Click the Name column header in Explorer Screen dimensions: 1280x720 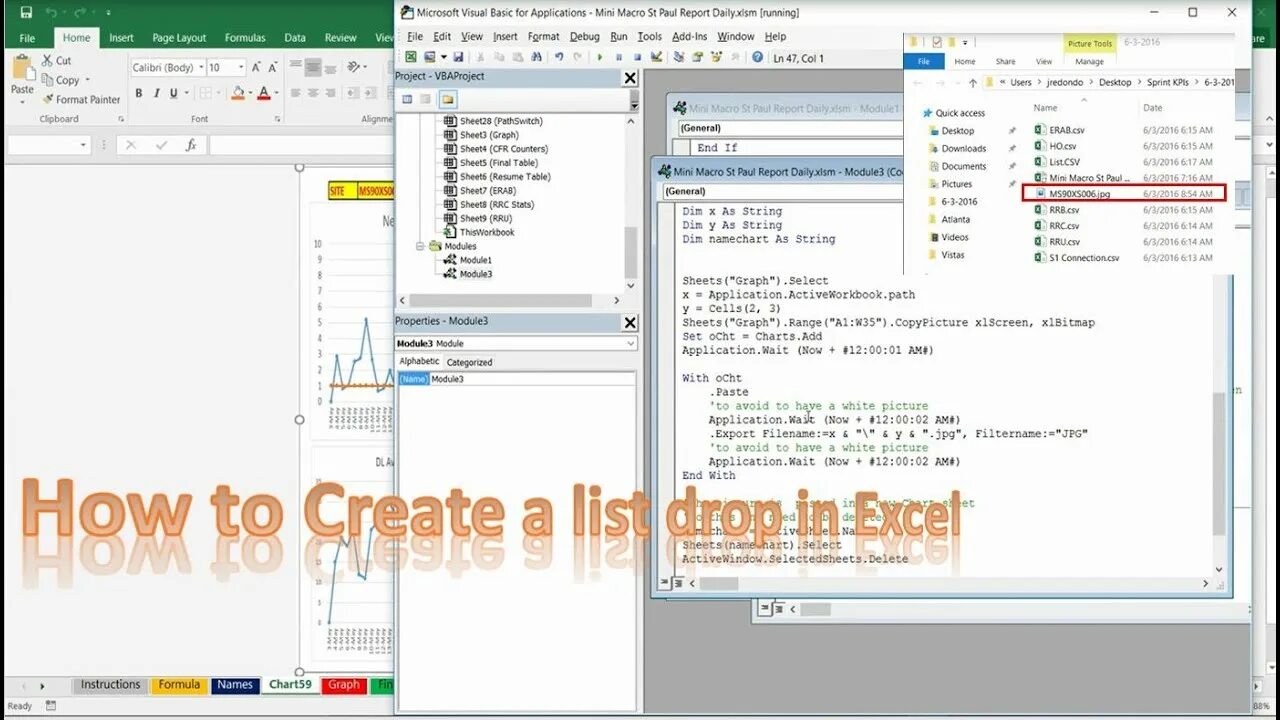click(x=1045, y=107)
